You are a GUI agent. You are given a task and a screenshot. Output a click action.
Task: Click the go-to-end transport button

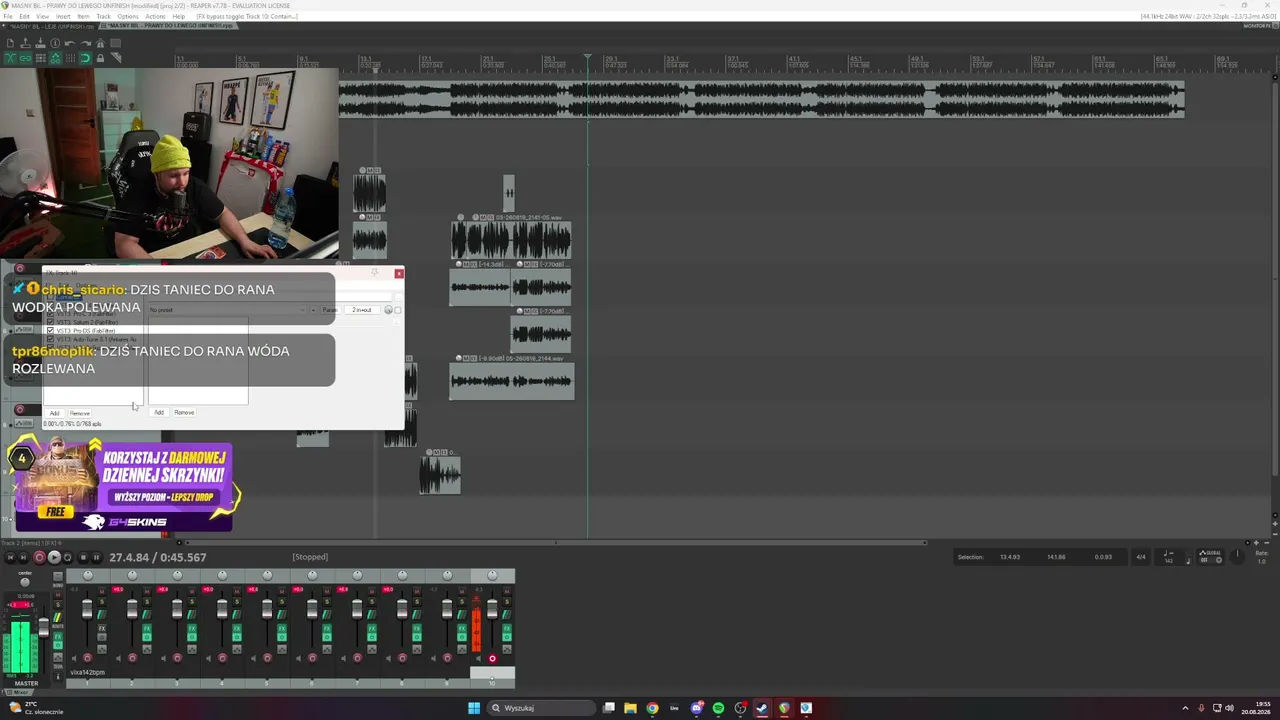pos(24,557)
